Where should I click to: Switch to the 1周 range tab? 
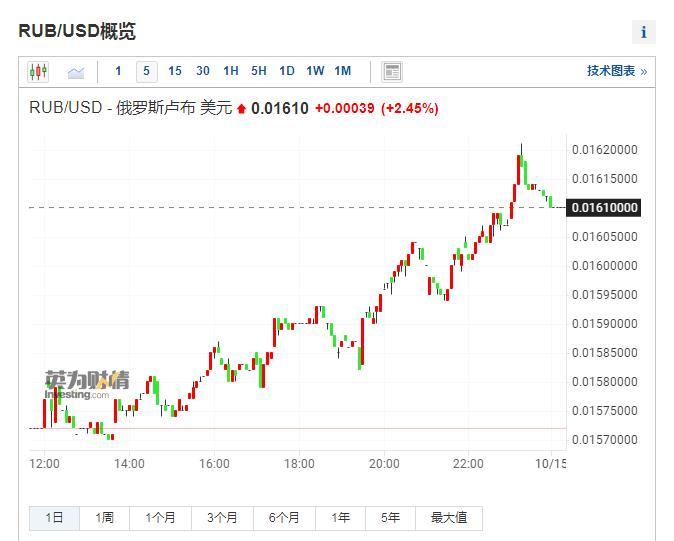pos(104,517)
